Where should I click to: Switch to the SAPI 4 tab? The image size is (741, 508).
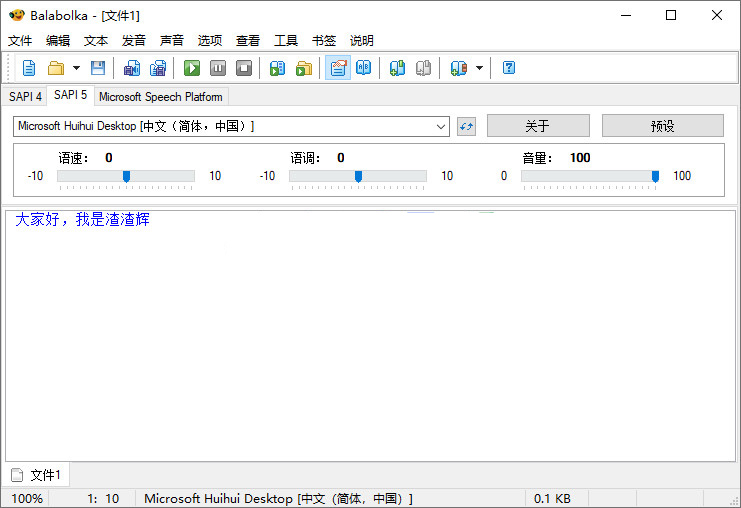click(x=25, y=97)
